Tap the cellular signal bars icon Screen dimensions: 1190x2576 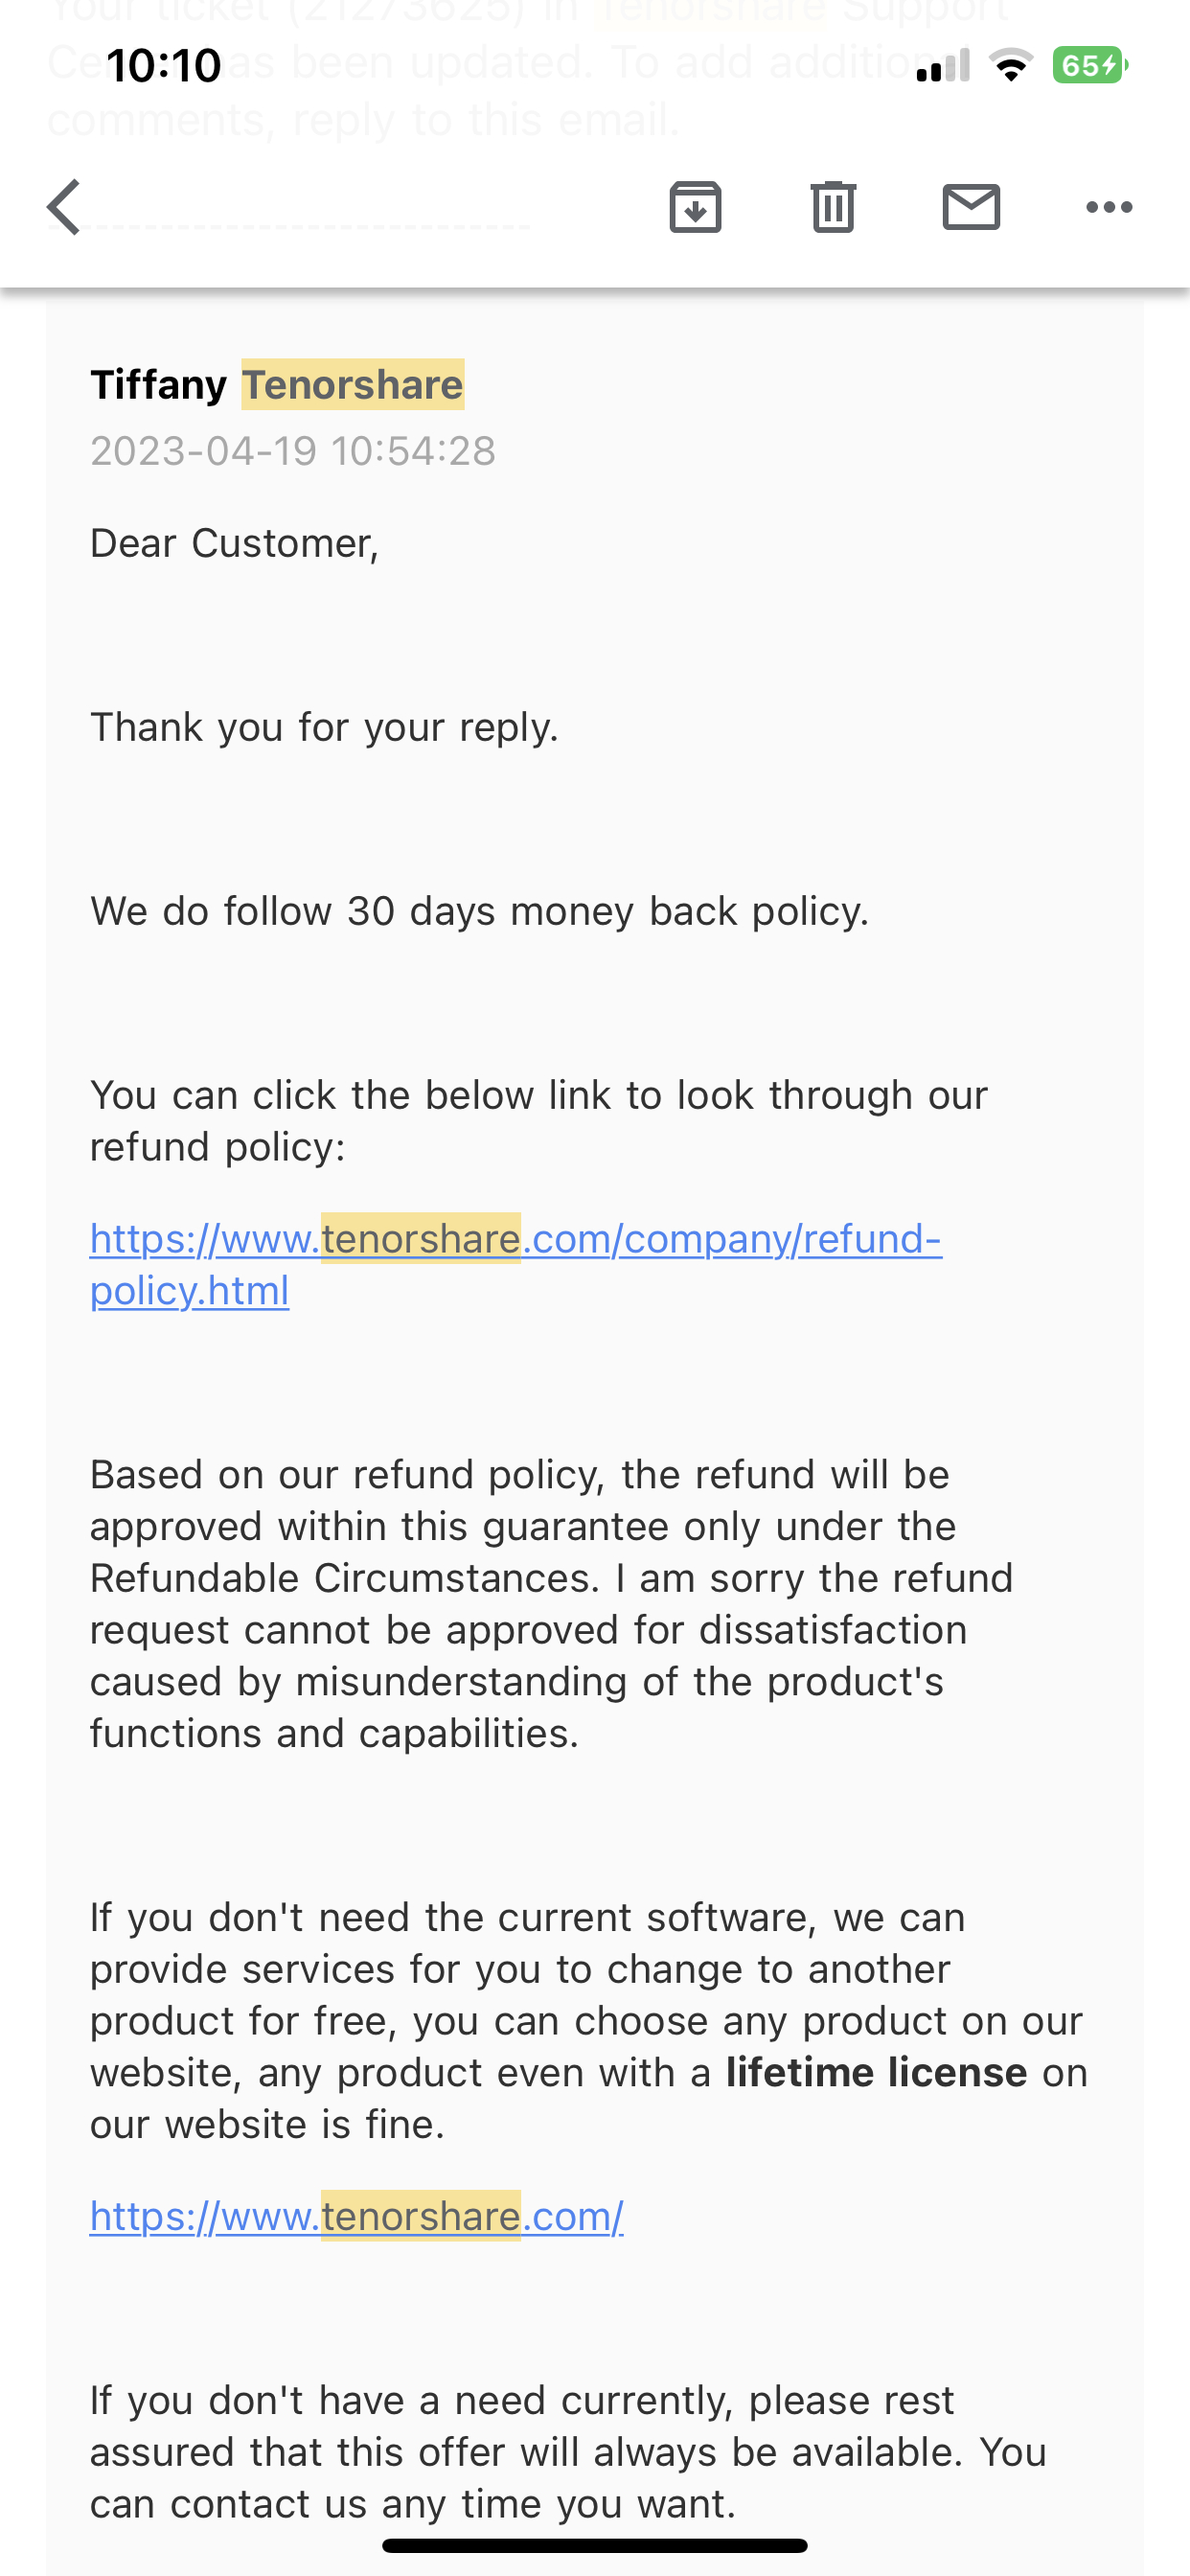click(x=943, y=66)
